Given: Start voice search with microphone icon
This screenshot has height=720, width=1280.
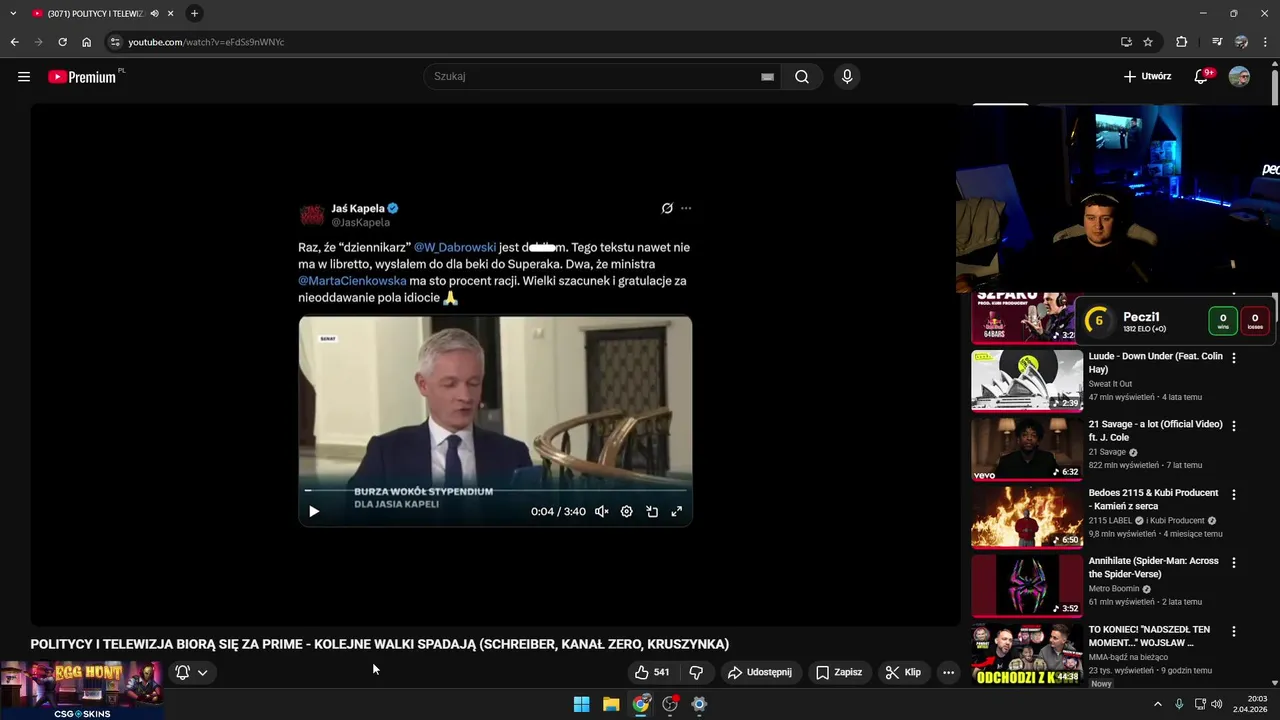Looking at the screenshot, I should [x=847, y=76].
